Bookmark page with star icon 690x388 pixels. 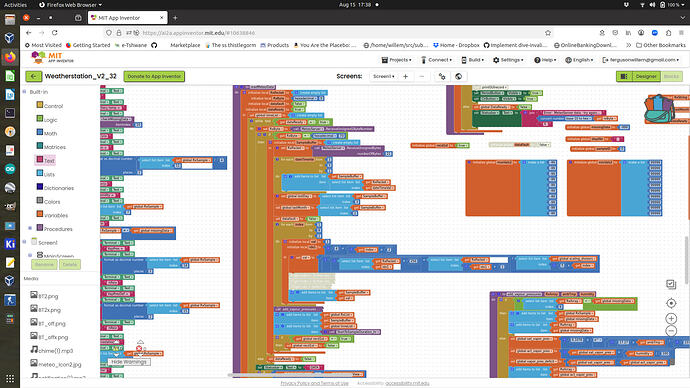(x=548, y=33)
